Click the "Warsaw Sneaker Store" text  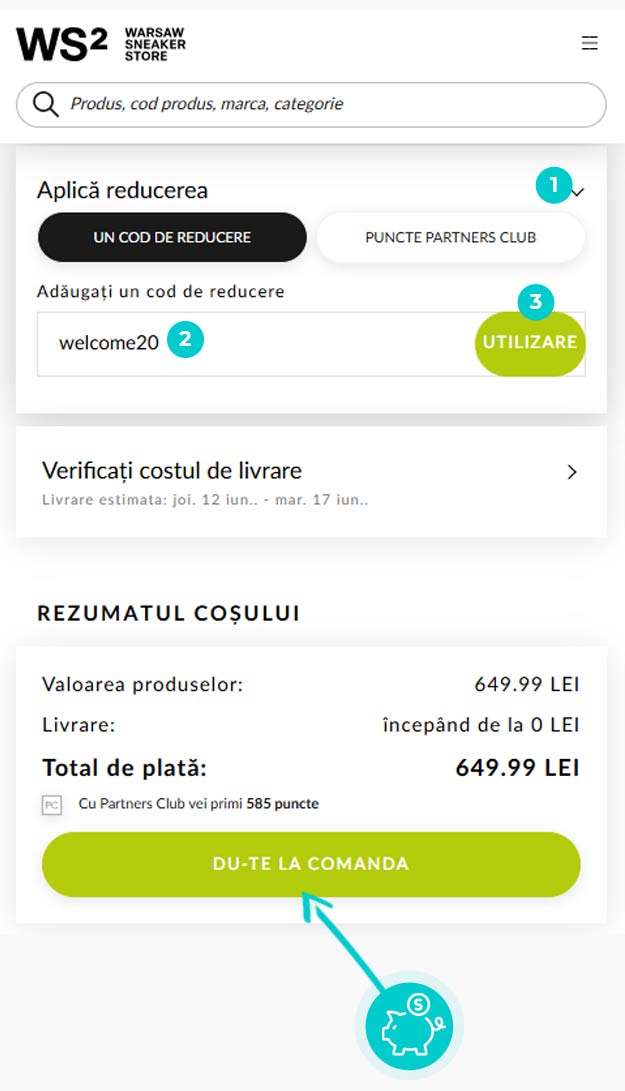point(155,44)
